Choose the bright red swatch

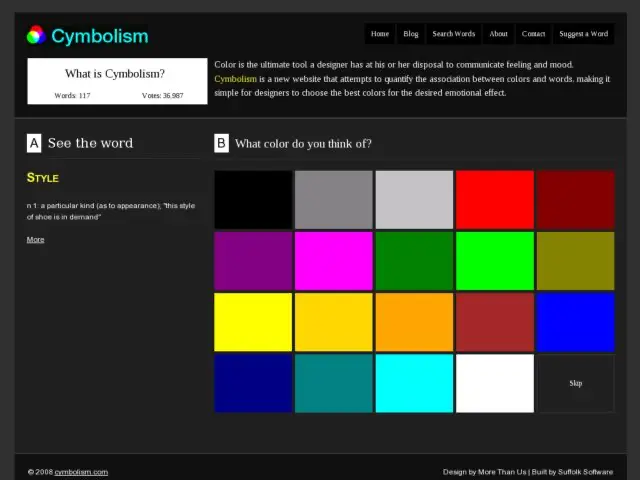coord(495,200)
